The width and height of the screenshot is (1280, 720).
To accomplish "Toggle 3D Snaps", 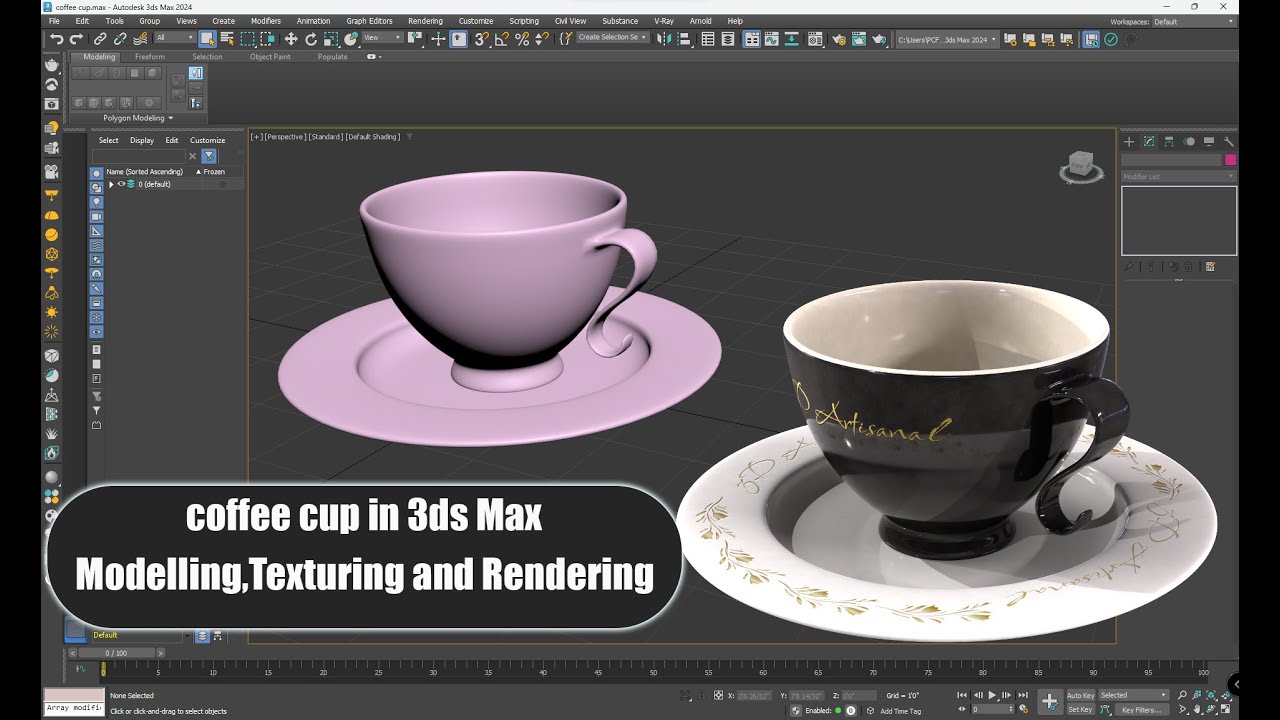I will pyautogui.click(x=481, y=39).
